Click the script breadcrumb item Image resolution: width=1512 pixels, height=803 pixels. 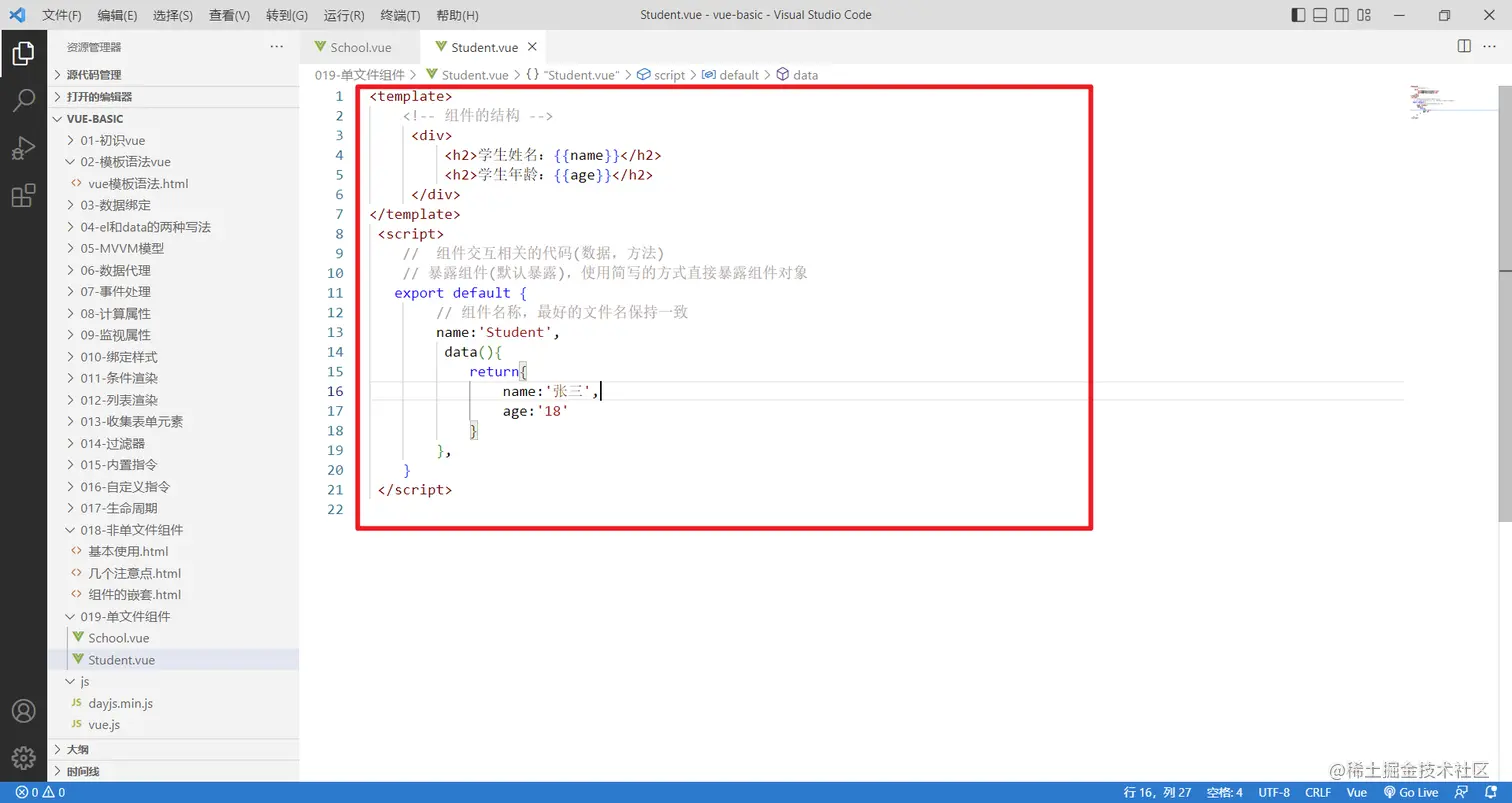coord(661,75)
